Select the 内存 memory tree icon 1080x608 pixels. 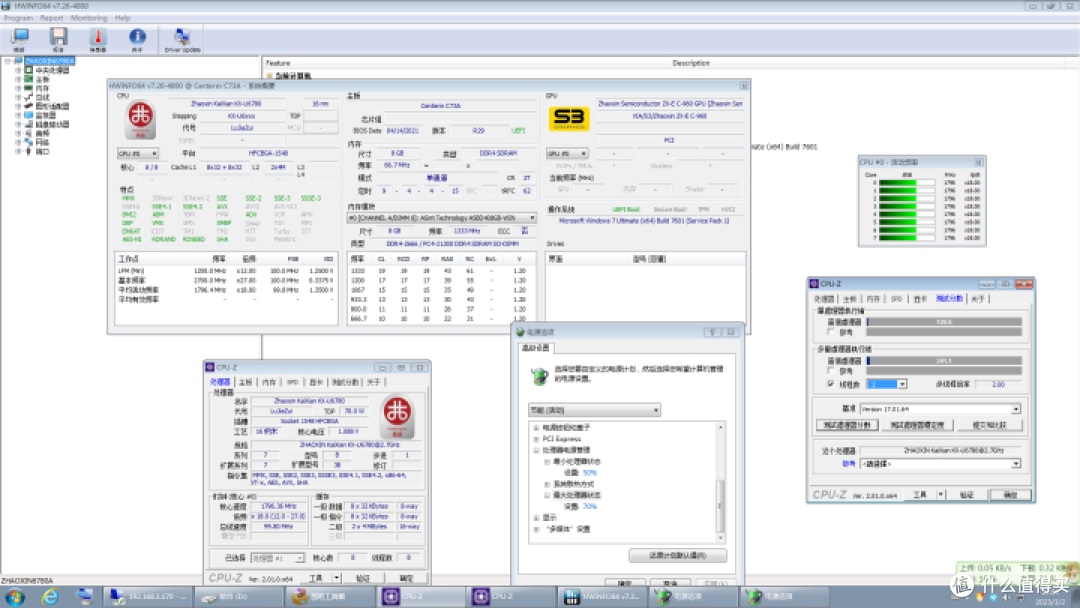click(29, 88)
